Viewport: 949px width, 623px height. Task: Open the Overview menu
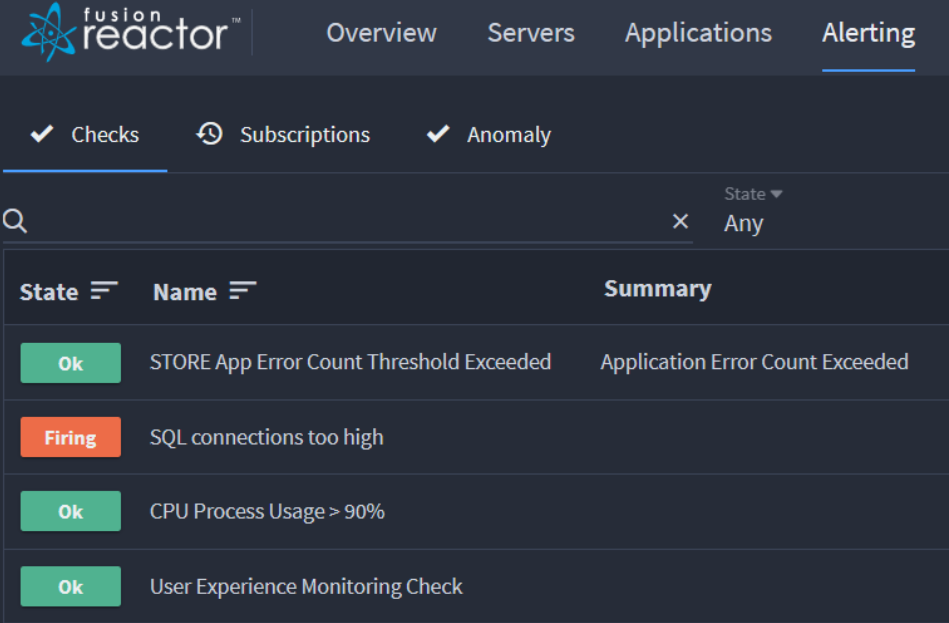coord(381,33)
